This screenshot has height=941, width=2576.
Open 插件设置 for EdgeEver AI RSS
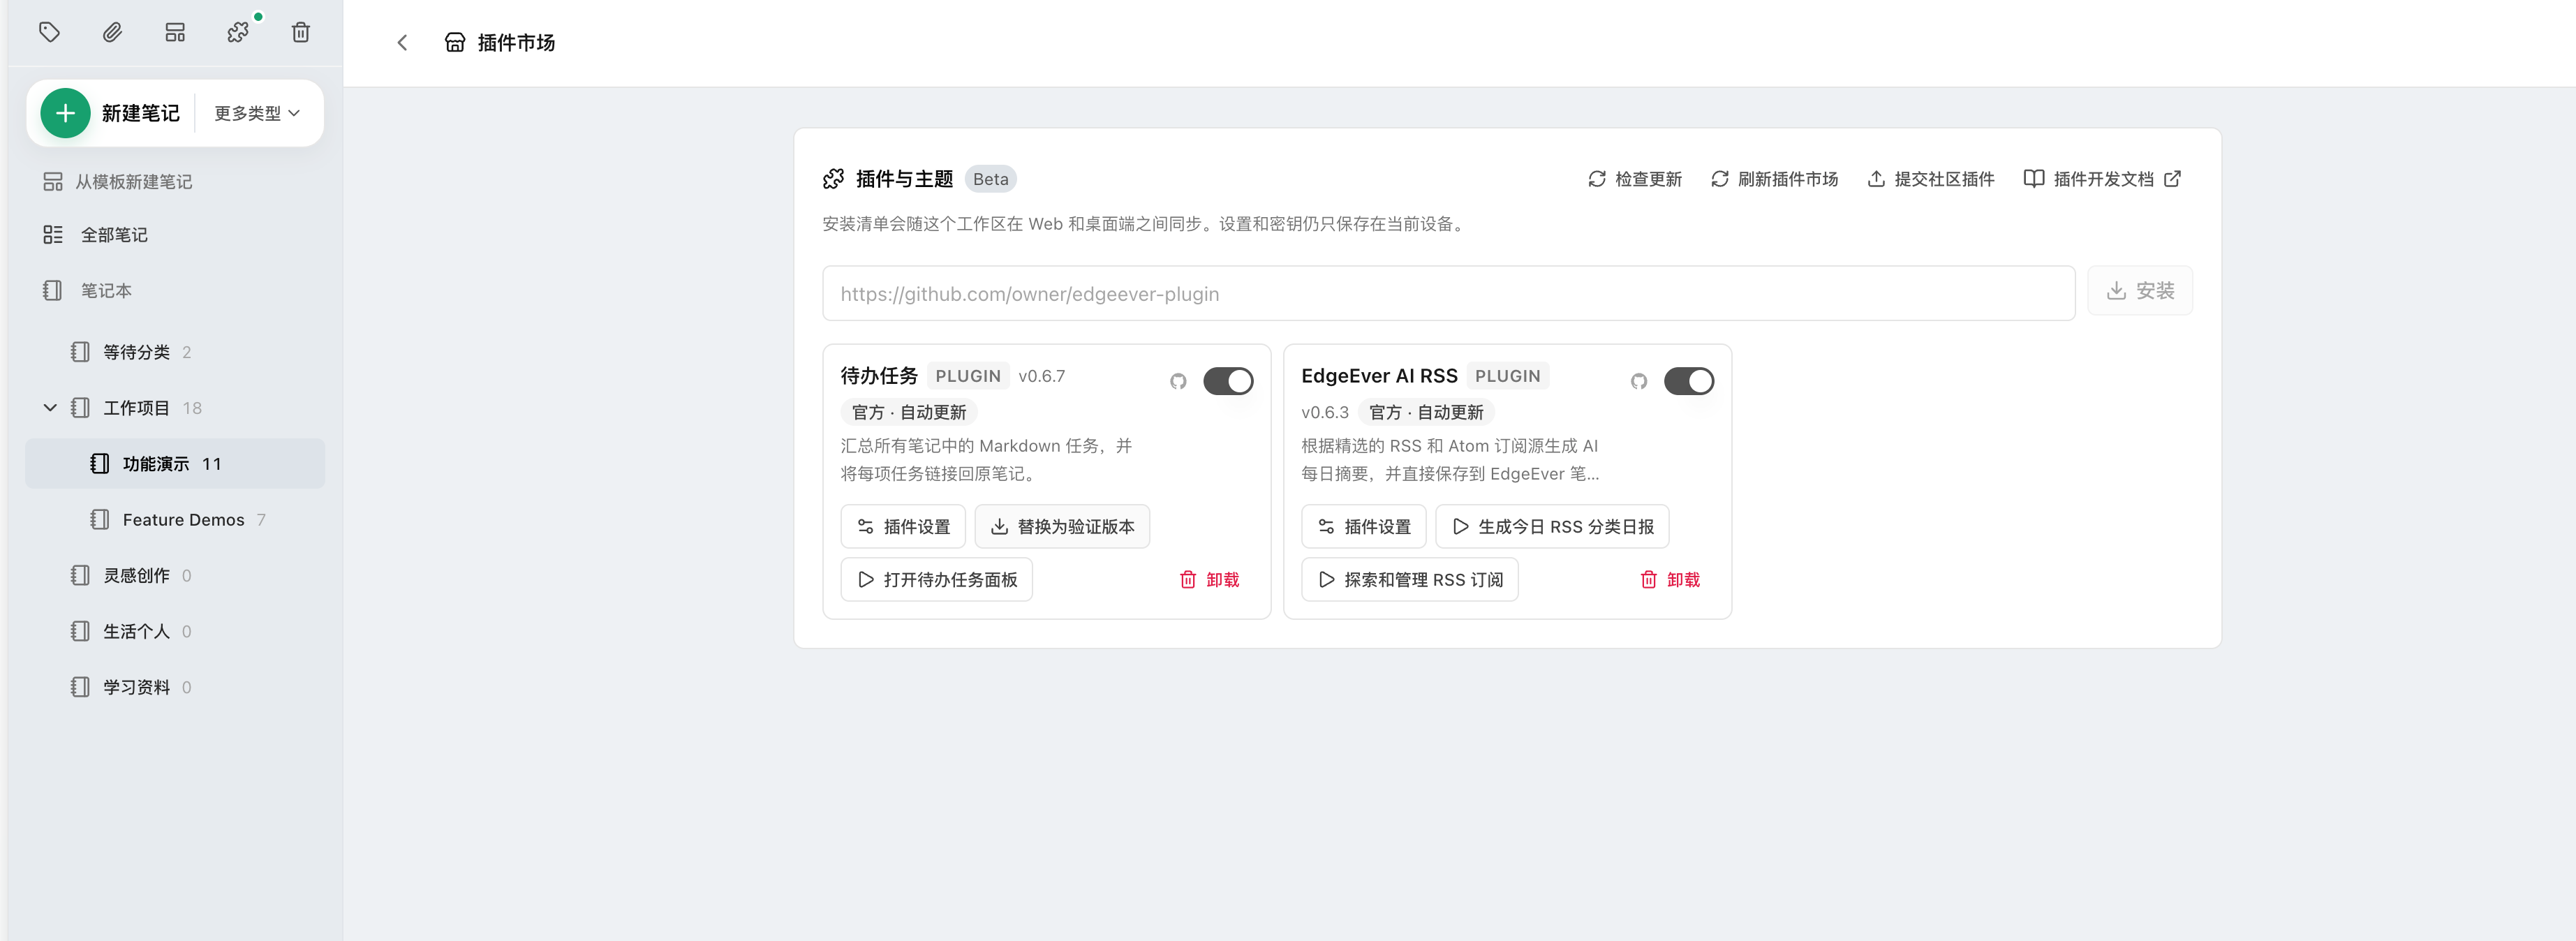[x=1363, y=527]
